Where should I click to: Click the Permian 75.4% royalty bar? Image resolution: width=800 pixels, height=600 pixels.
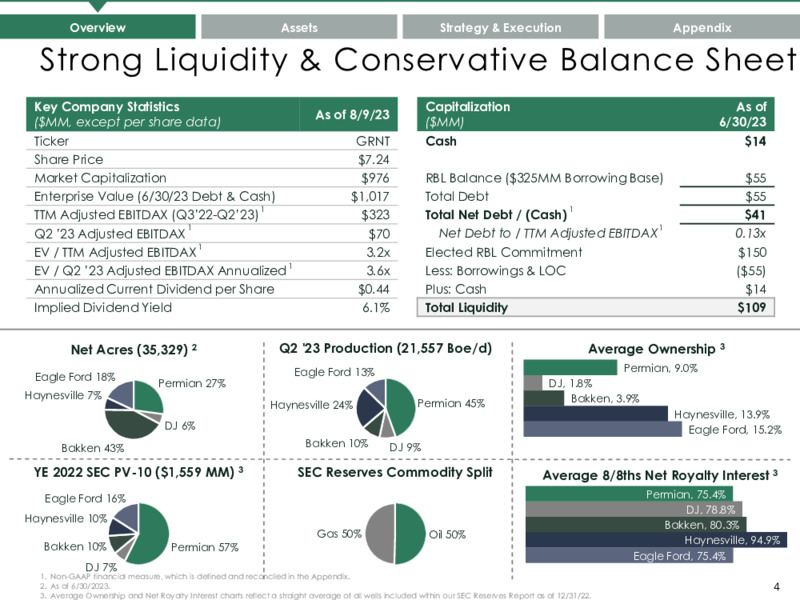point(629,494)
